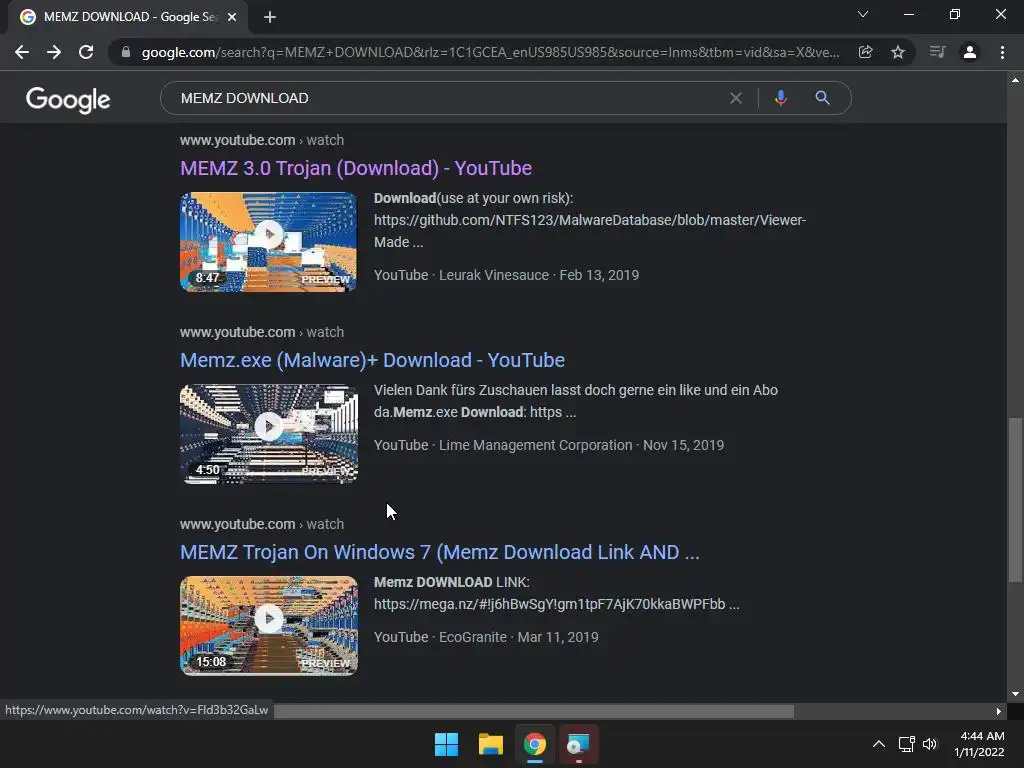Image resolution: width=1024 pixels, height=768 pixels.
Task: Click the github.com NTFS123 MalwareDatabase text
Action: (590, 220)
